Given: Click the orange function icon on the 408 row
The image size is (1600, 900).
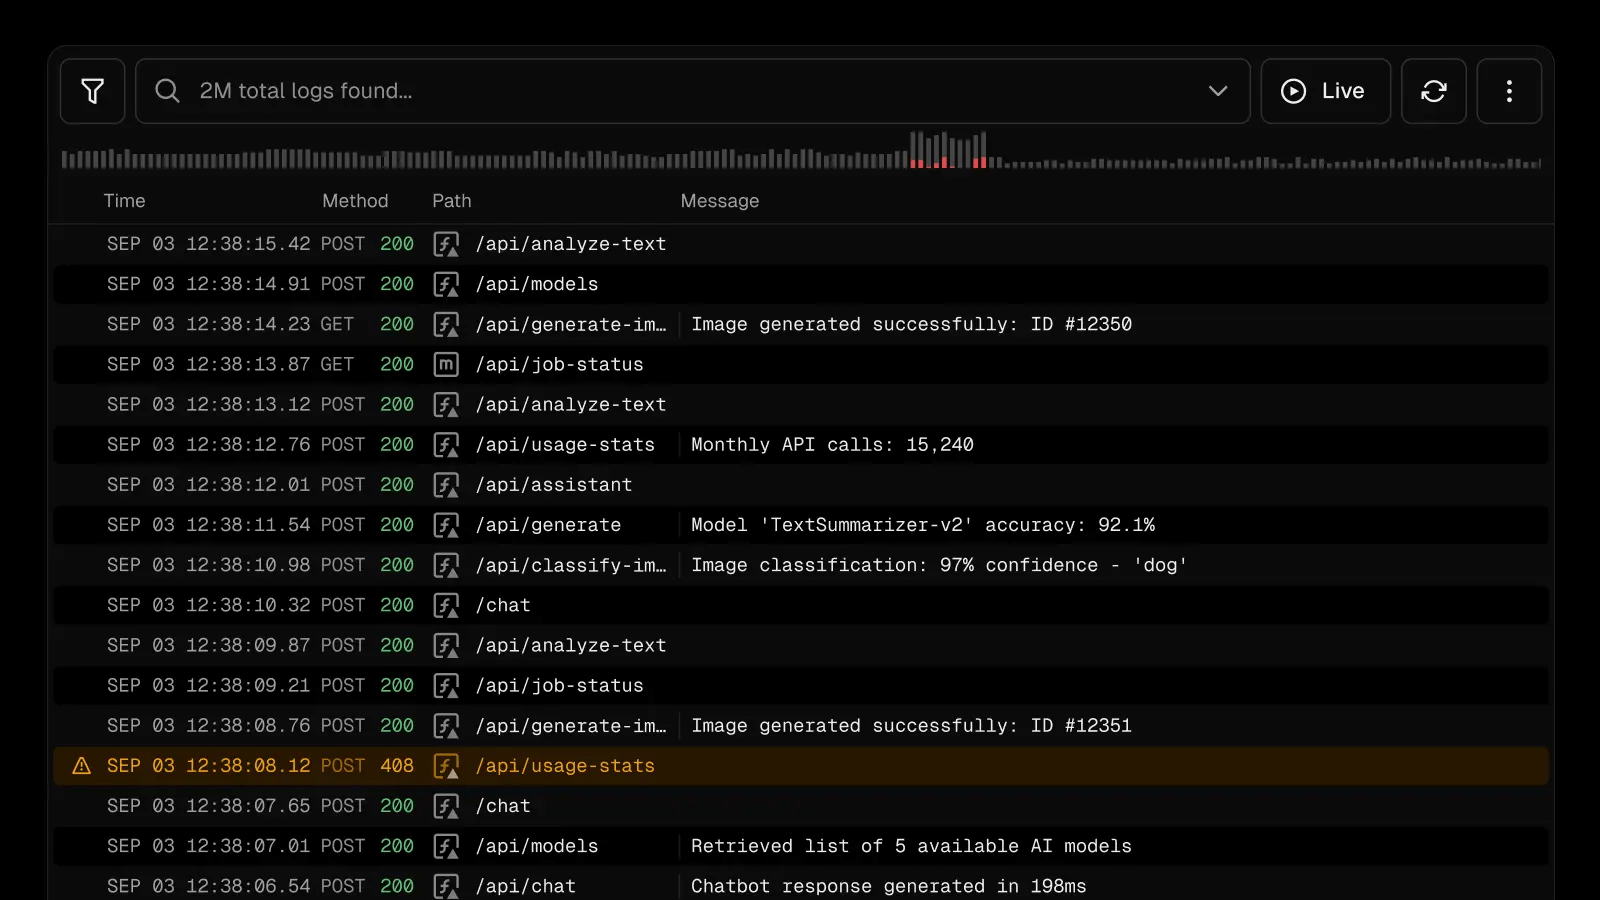Looking at the screenshot, I should pyautogui.click(x=446, y=766).
